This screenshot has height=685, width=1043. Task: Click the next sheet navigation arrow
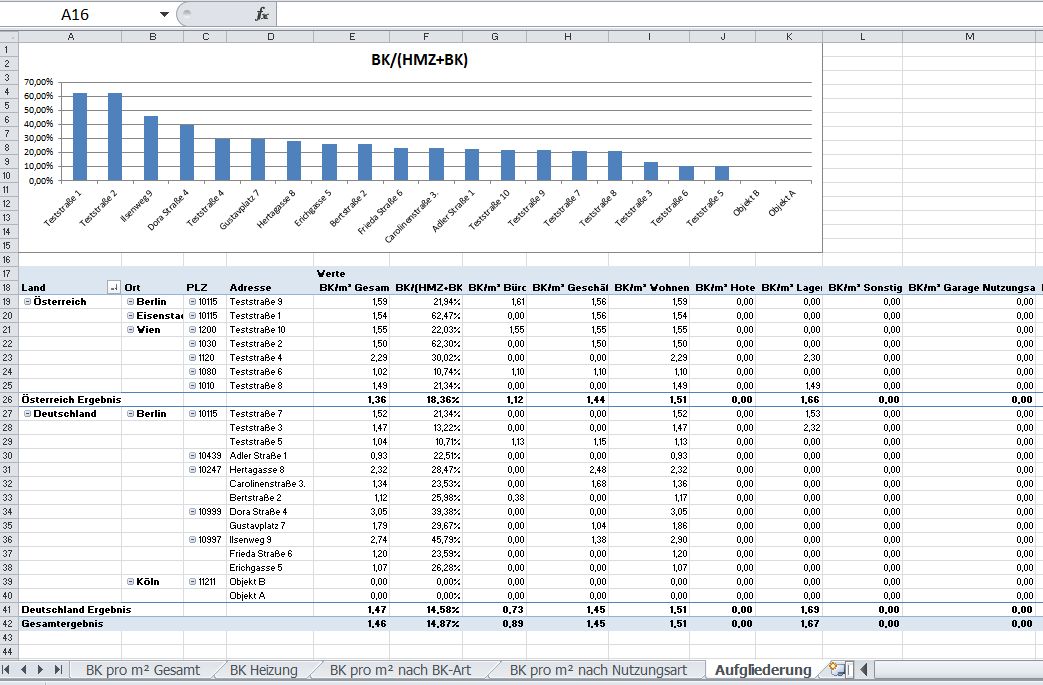click(x=42, y=669)
